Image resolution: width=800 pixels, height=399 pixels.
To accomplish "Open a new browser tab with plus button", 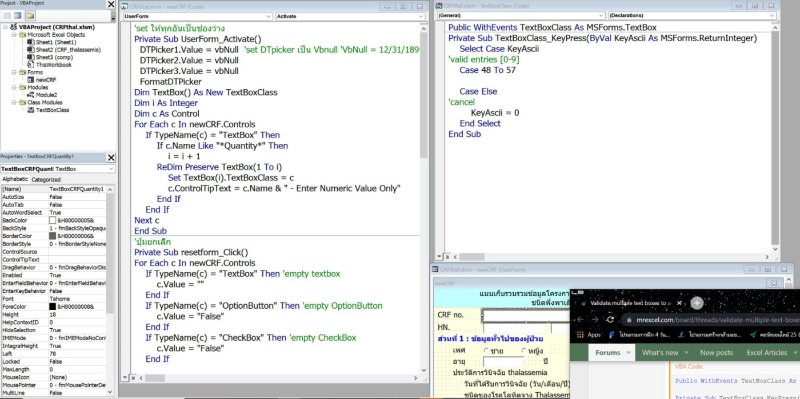I will point(697,303).
